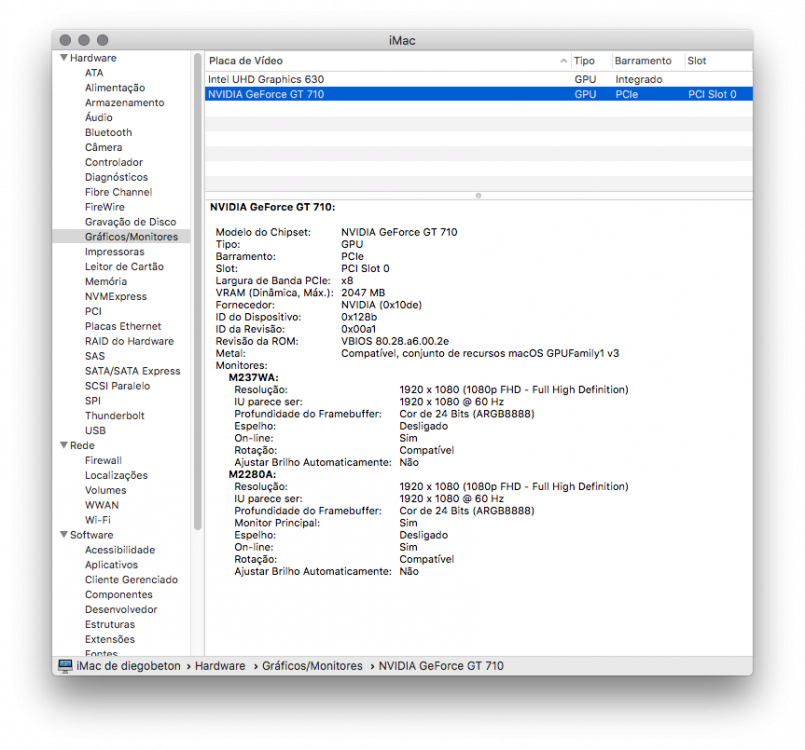Sort by the Placa de Vídeo column arrow
805x750 pixels.
[563, 61]
